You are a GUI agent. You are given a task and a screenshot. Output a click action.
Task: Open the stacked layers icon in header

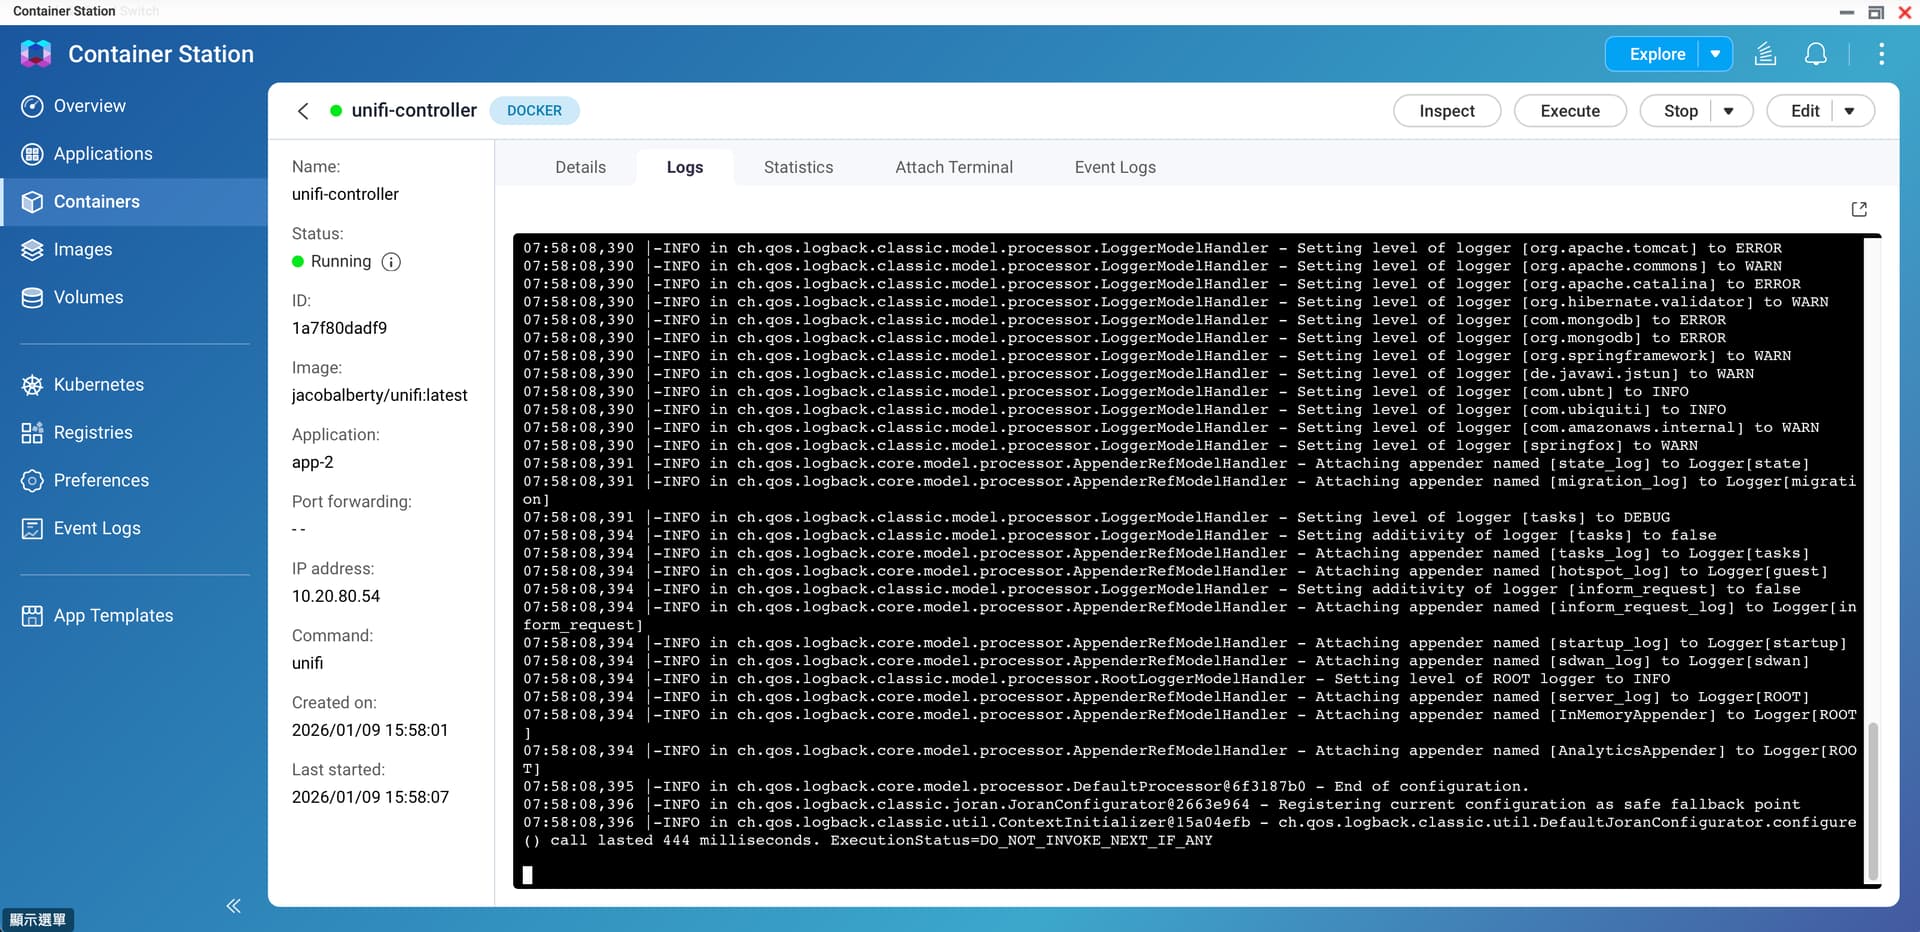coord(1765,54)
